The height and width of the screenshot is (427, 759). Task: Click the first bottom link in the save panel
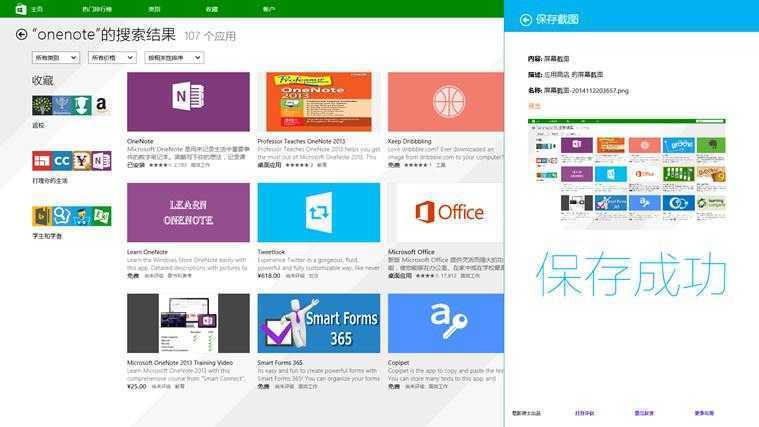pyautogui.click(x=527, y=413)
